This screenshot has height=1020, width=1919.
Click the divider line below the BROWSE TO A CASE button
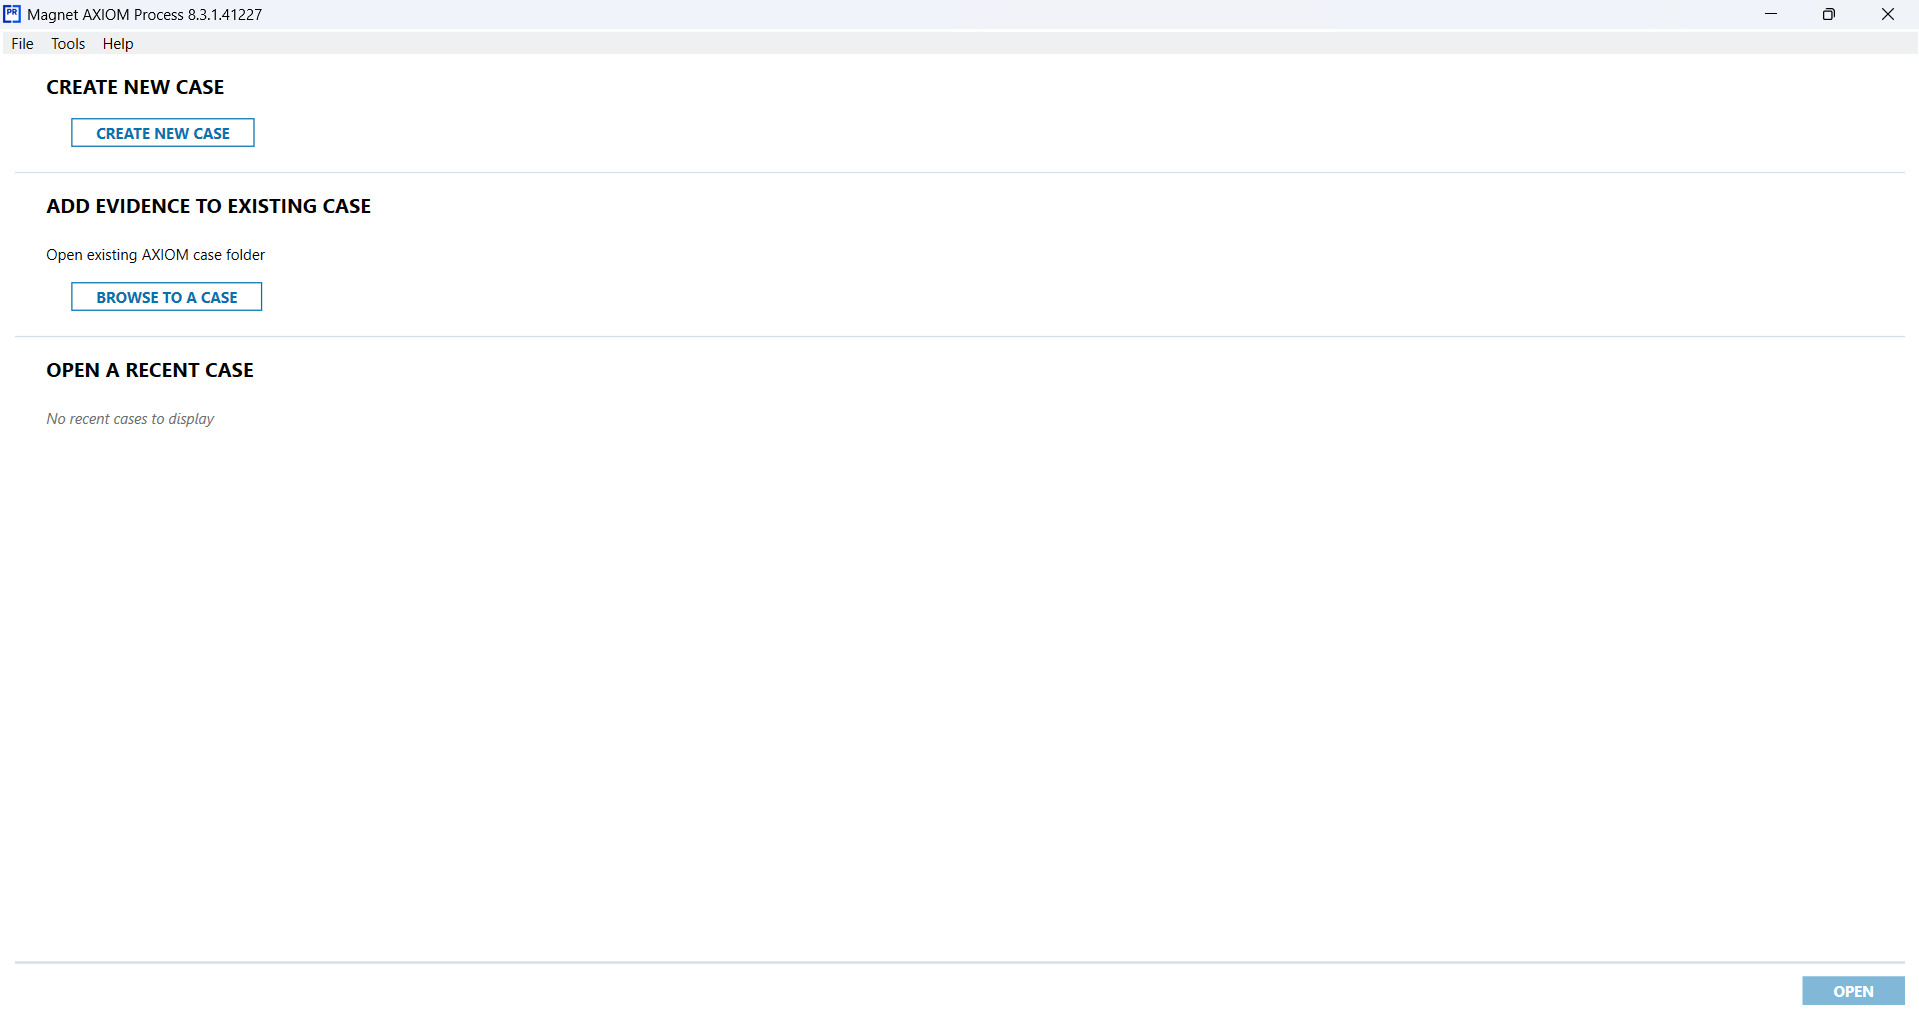pyautogui.click(x=960, y=336)
